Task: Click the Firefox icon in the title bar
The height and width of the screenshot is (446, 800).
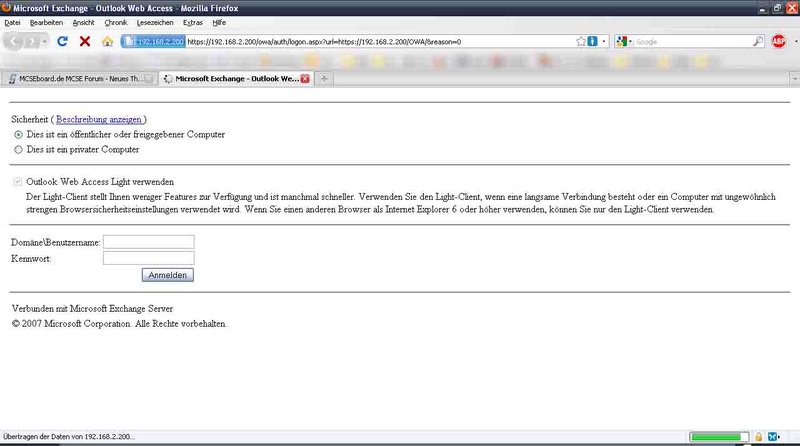Action: [x=6, y=8]
